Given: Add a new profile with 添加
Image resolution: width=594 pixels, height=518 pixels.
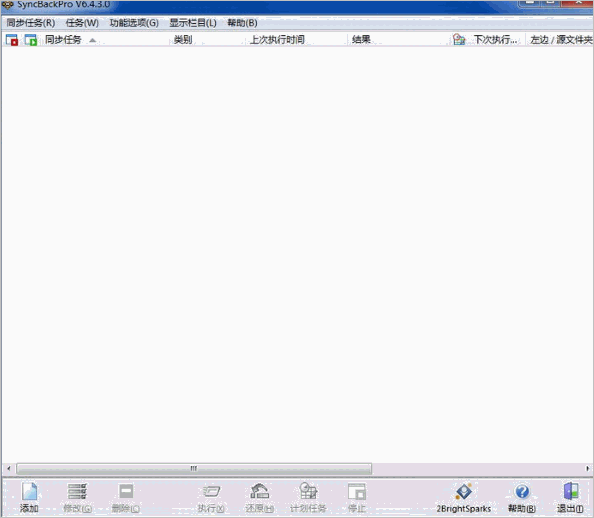Looking at the screenshot, I should pos(29,498).
